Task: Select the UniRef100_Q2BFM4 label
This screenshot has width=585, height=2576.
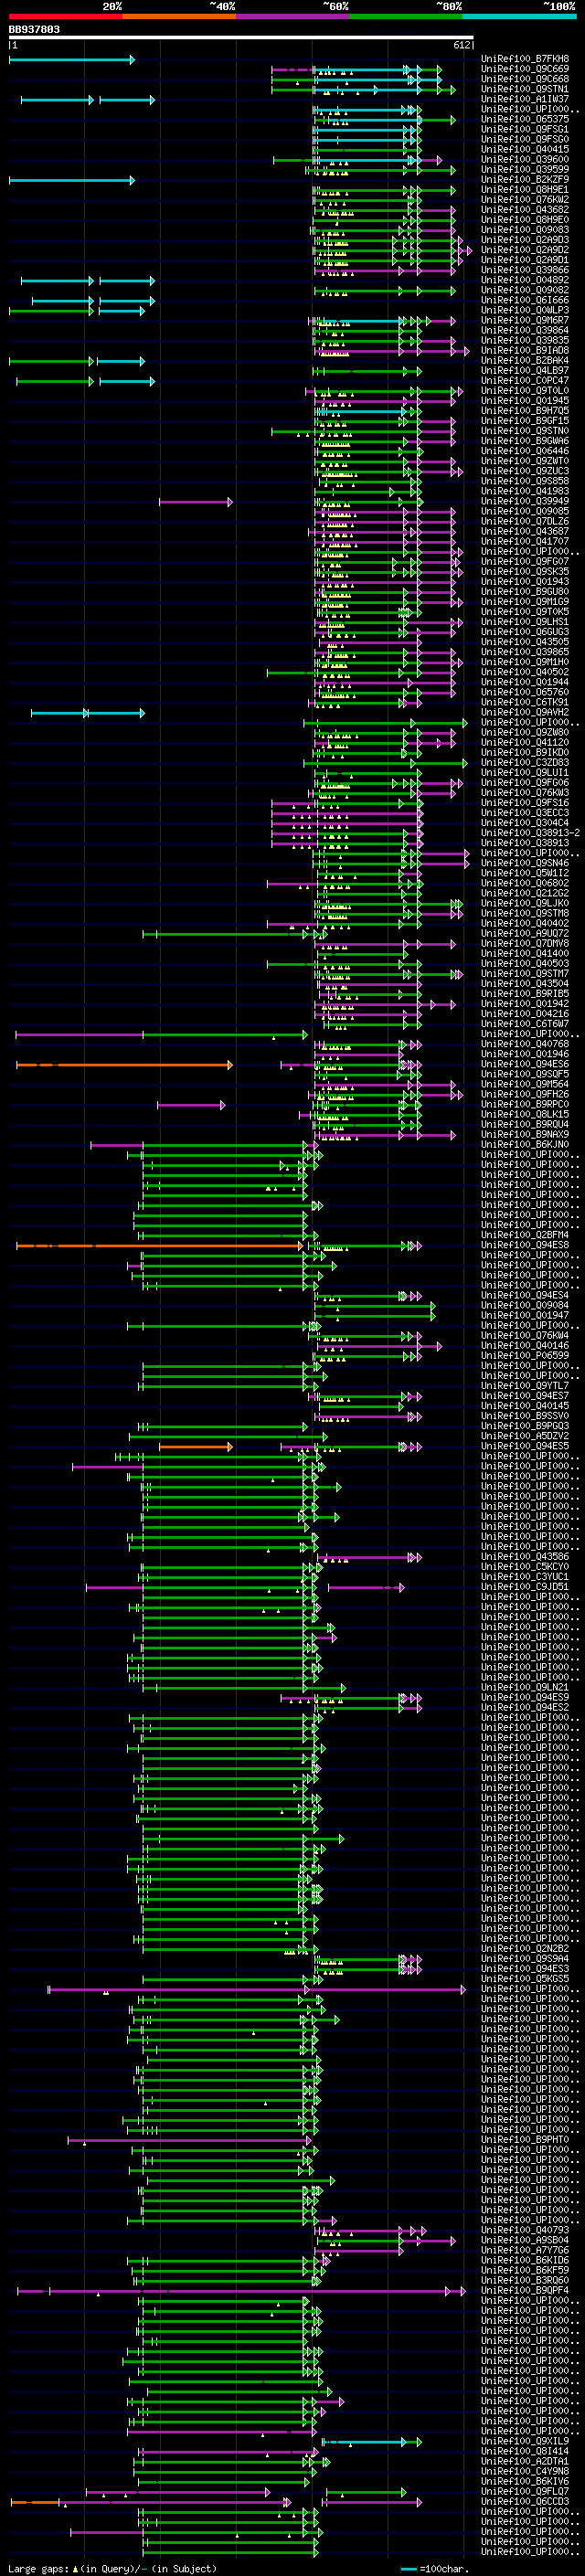Action: [x=525, y=1235]
